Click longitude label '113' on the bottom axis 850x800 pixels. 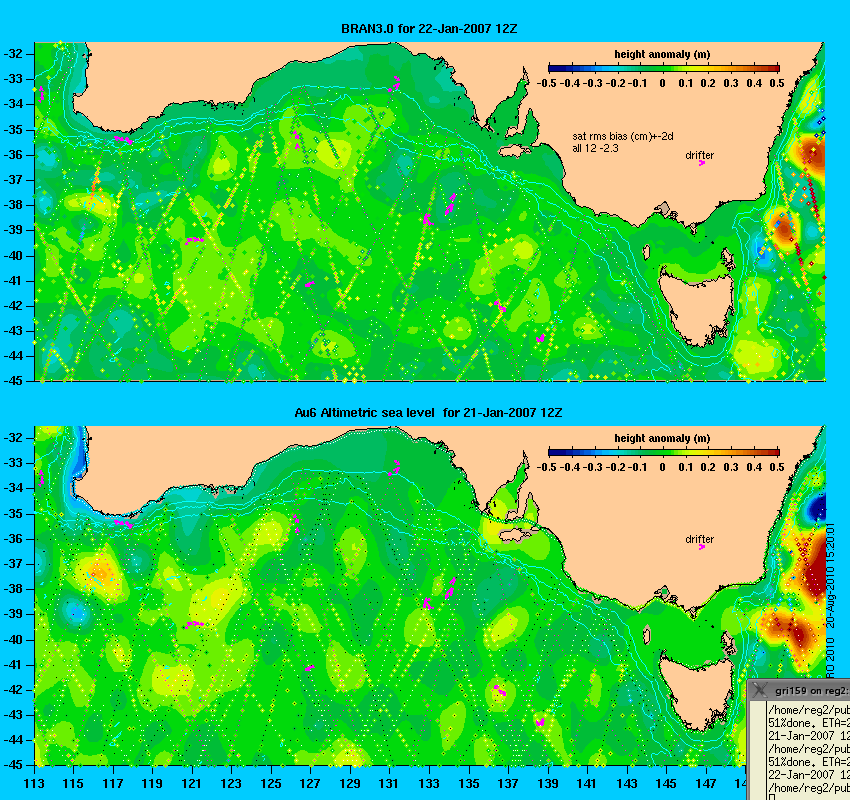click(x=34, y=784)
